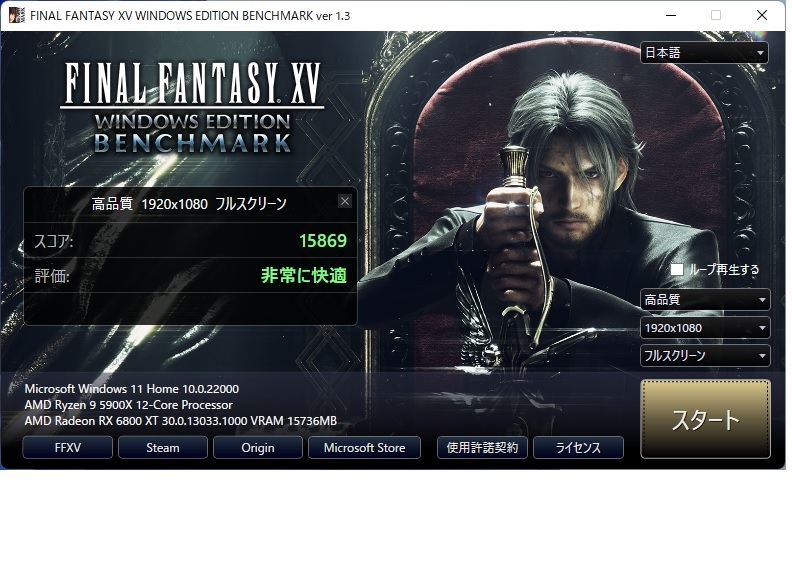
Task: Open the FFXV website button
Action: (x=68, y=448)
